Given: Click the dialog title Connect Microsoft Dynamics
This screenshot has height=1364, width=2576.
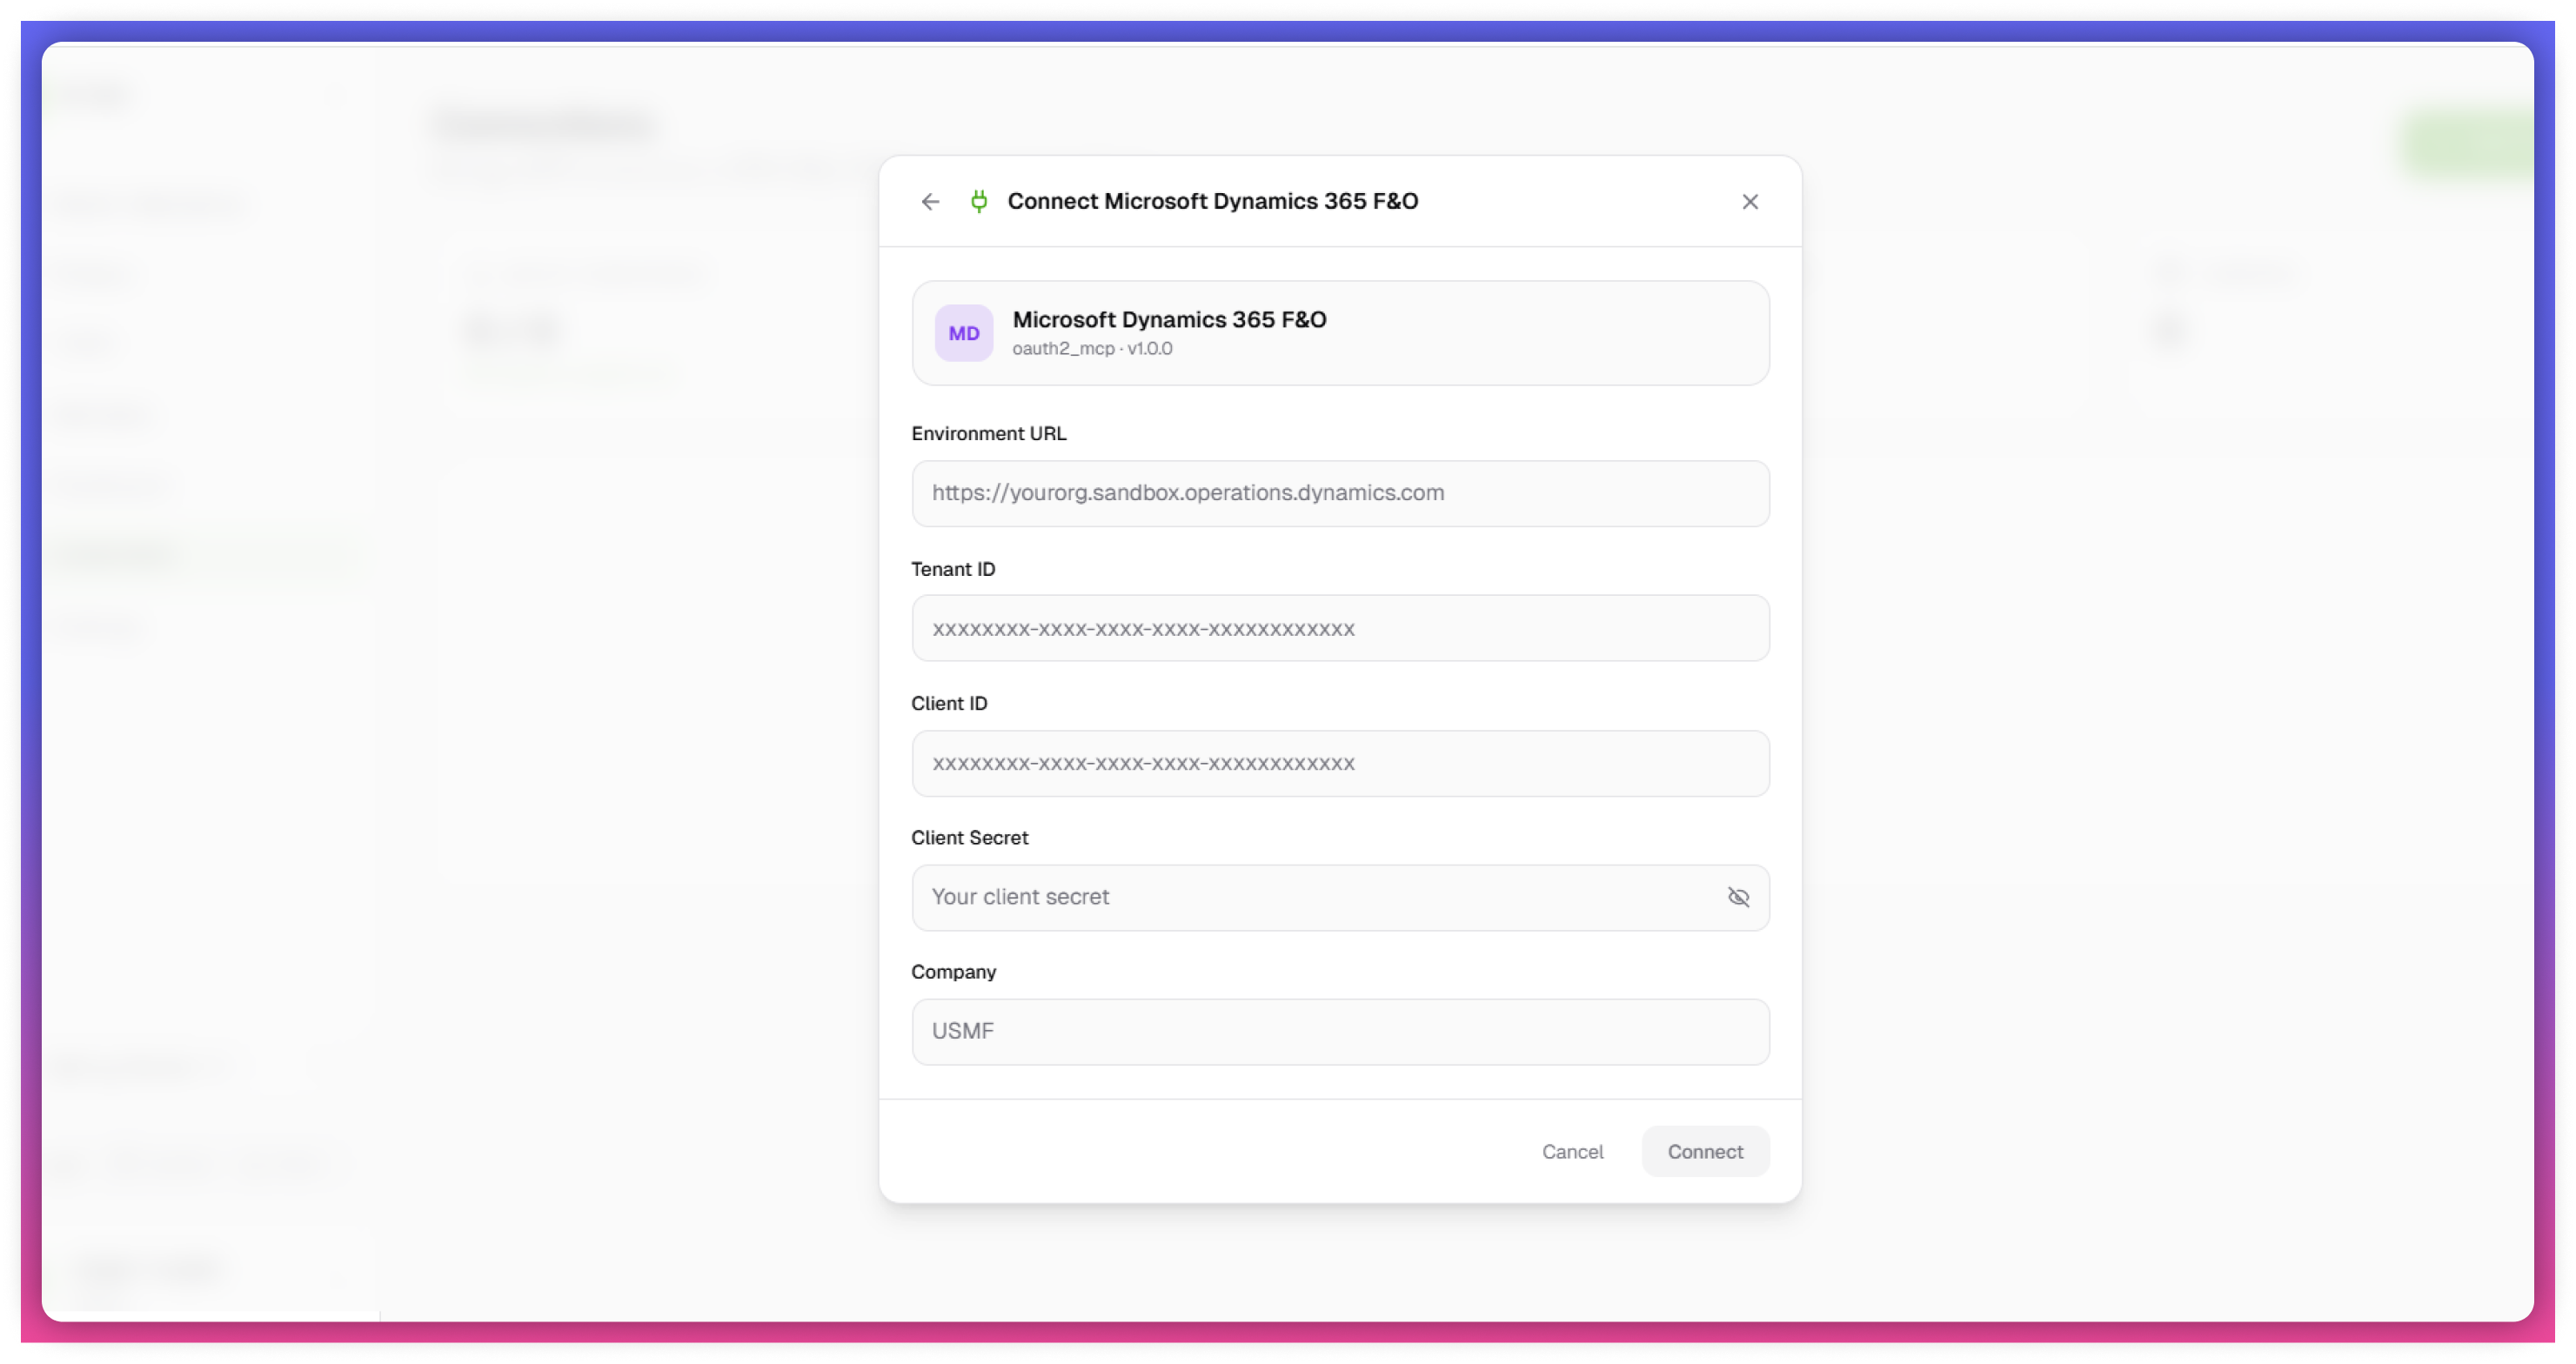Looking at the screenshot, I should point(1212,202).
